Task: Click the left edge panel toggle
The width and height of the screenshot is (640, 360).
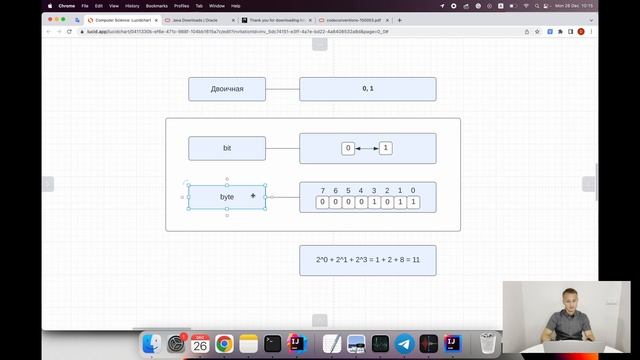Action: 48,184
